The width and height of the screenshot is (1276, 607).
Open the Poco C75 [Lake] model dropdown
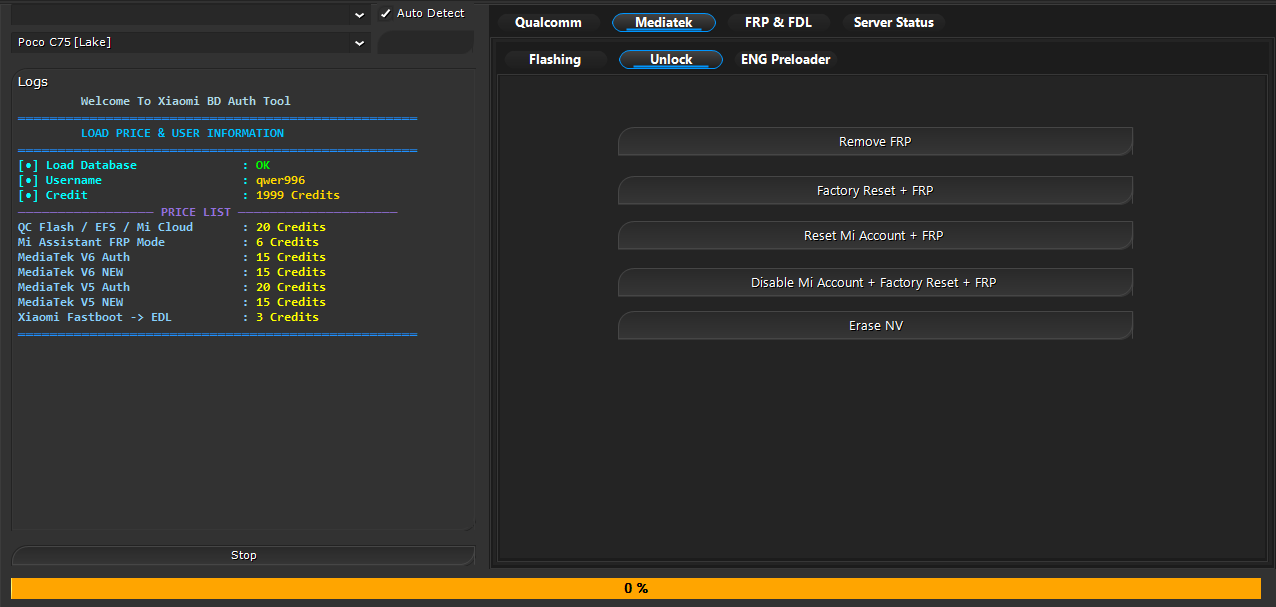[x=190, y=43]
